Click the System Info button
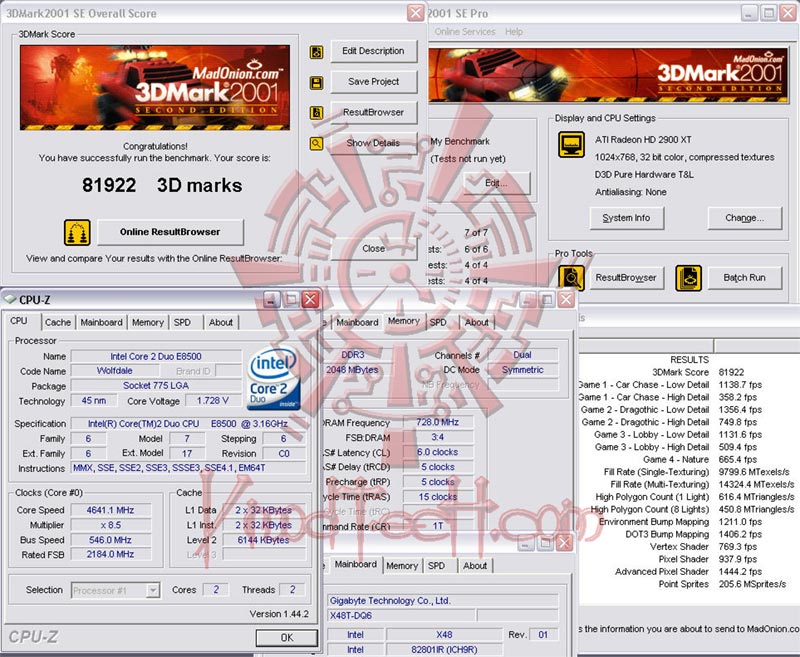 [627, 218]
